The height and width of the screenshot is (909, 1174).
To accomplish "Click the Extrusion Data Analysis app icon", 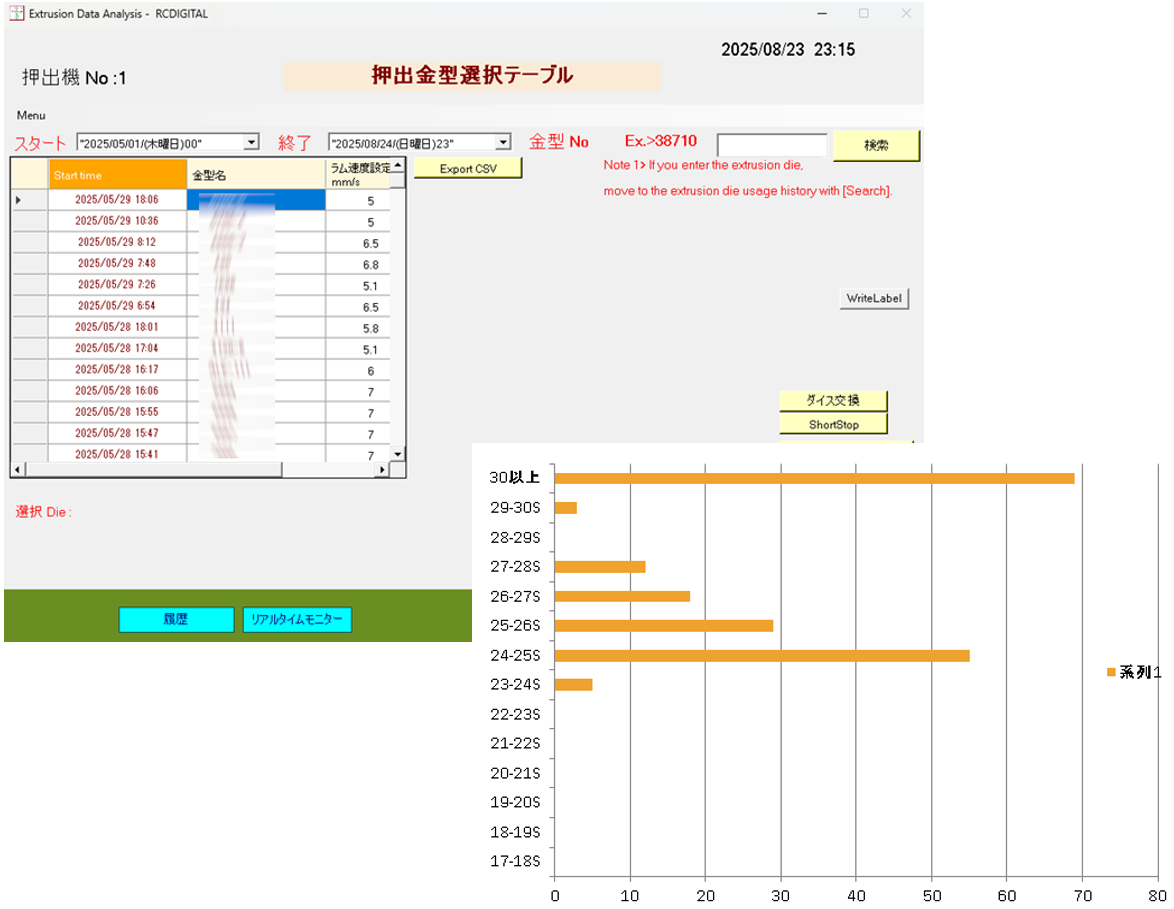I will pyautogui.click(x=17, y=14).
